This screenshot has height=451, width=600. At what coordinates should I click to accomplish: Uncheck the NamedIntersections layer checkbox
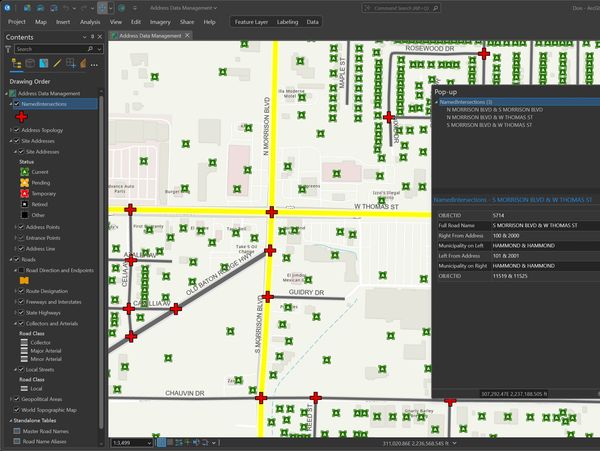[16, 103]
